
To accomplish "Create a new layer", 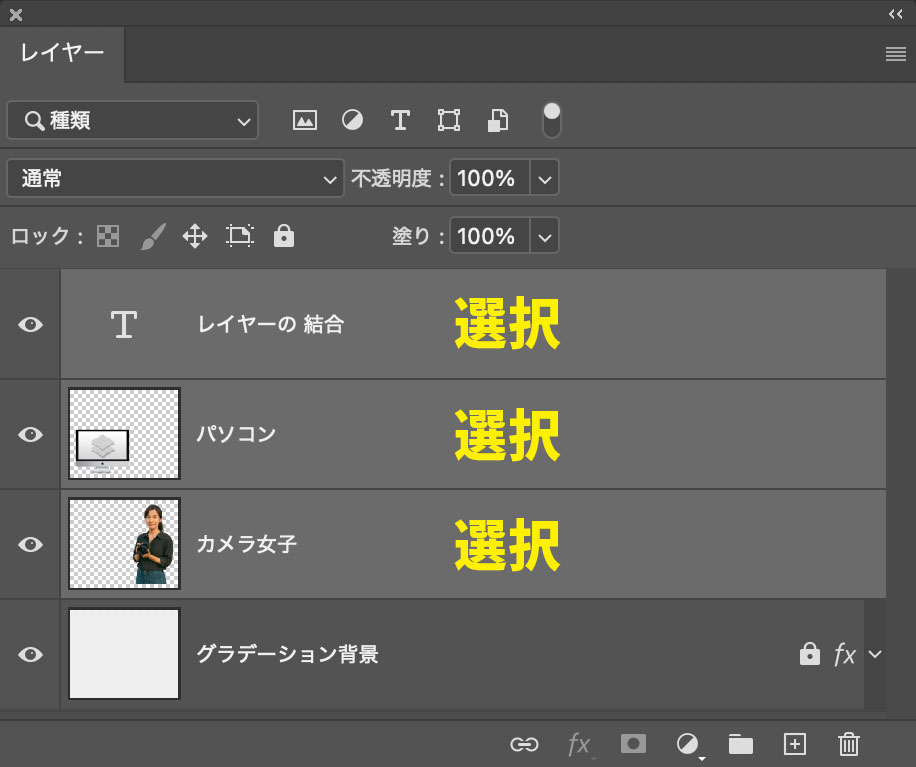I will [x=794, y=744].
